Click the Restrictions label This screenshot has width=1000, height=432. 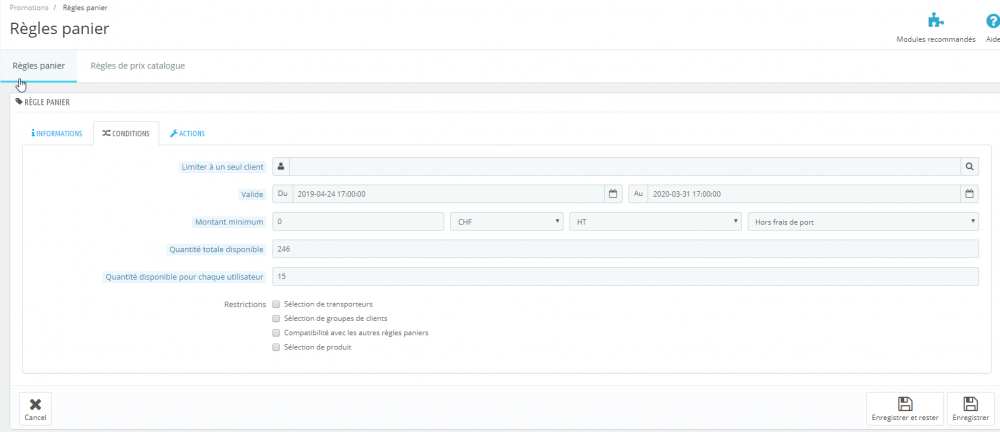click(246, 304)
